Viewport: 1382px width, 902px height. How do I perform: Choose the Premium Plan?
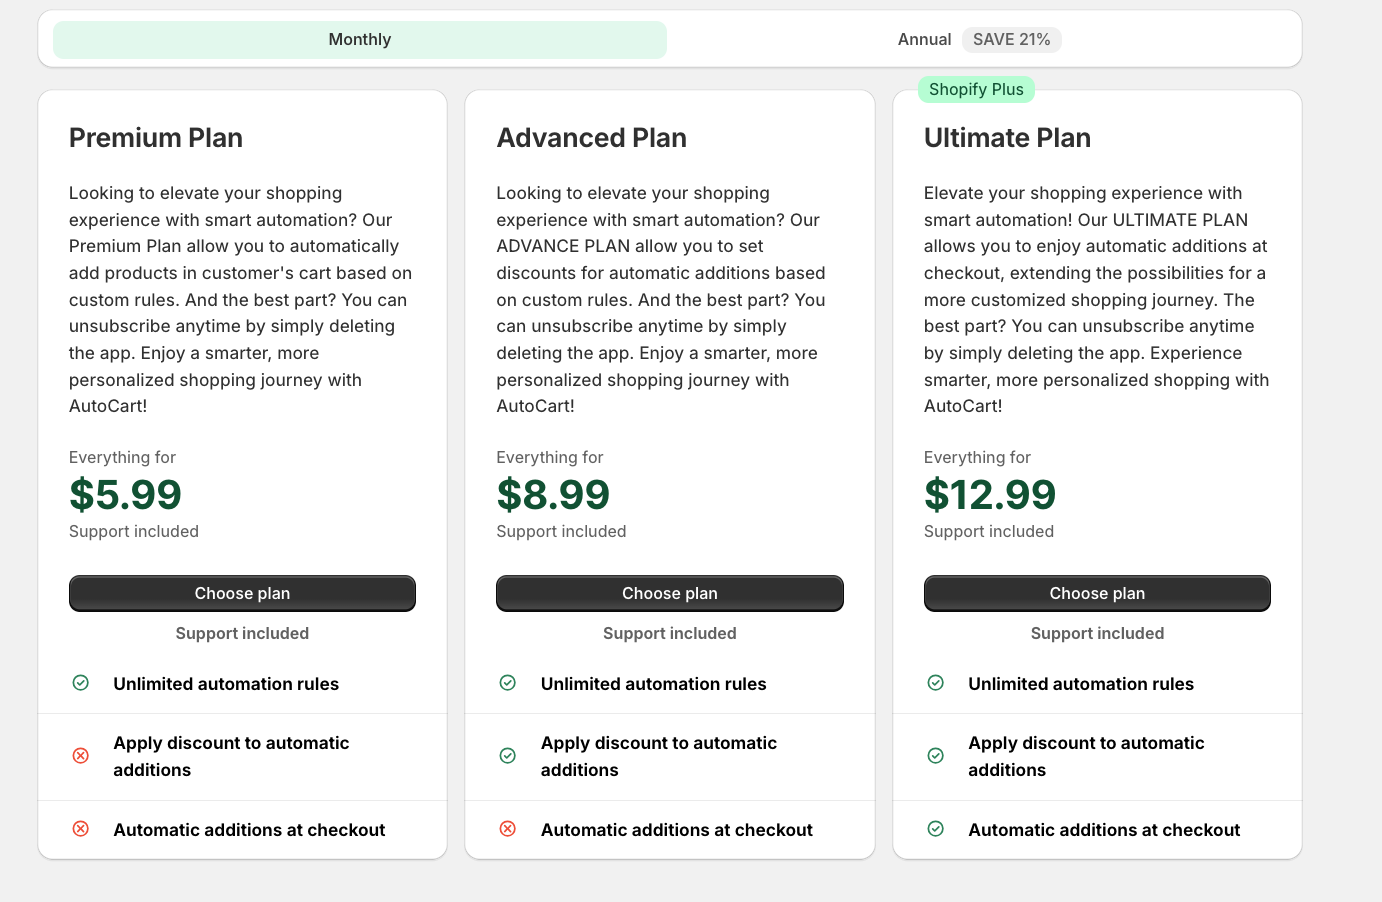(242, 593)
